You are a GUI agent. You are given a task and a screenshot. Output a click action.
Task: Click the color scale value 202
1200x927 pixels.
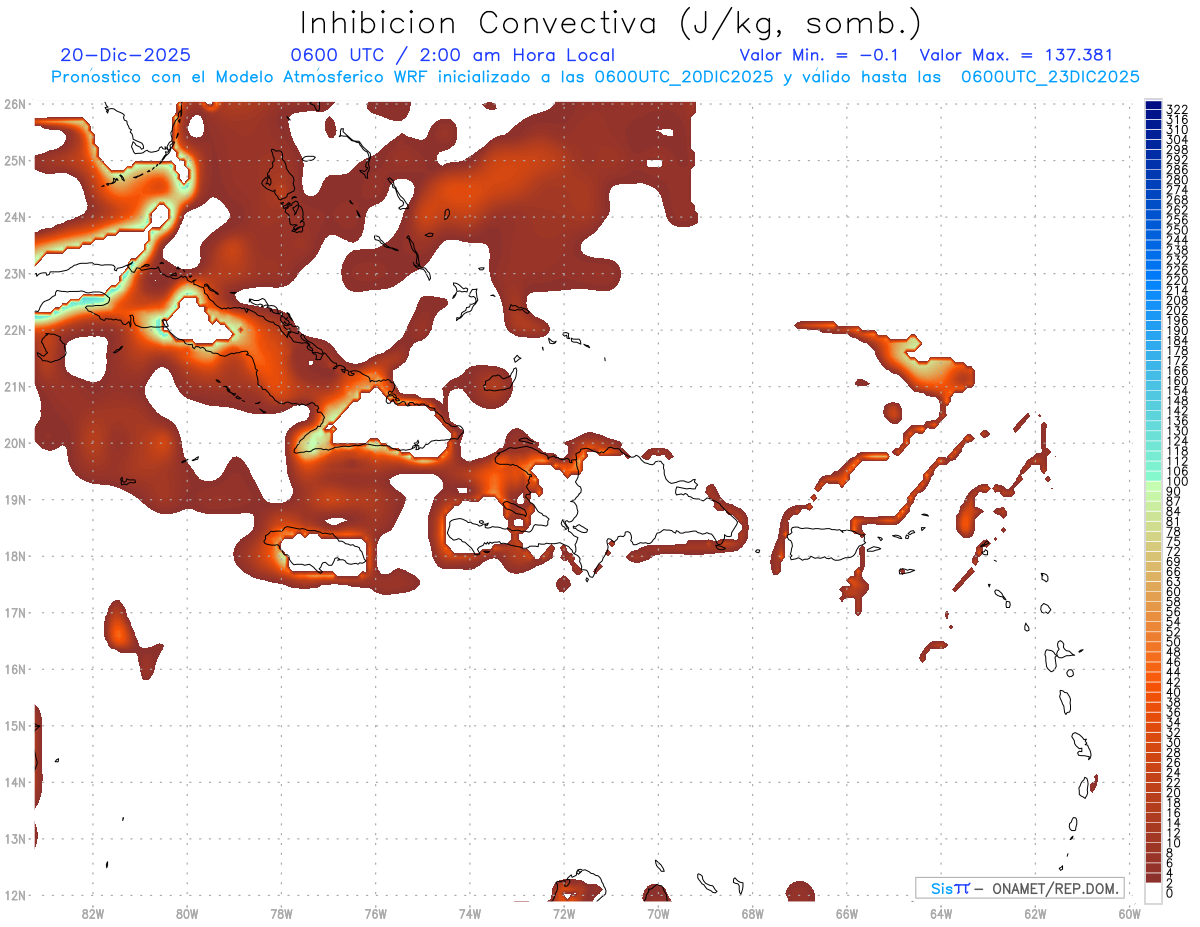tap(1176, 310)
